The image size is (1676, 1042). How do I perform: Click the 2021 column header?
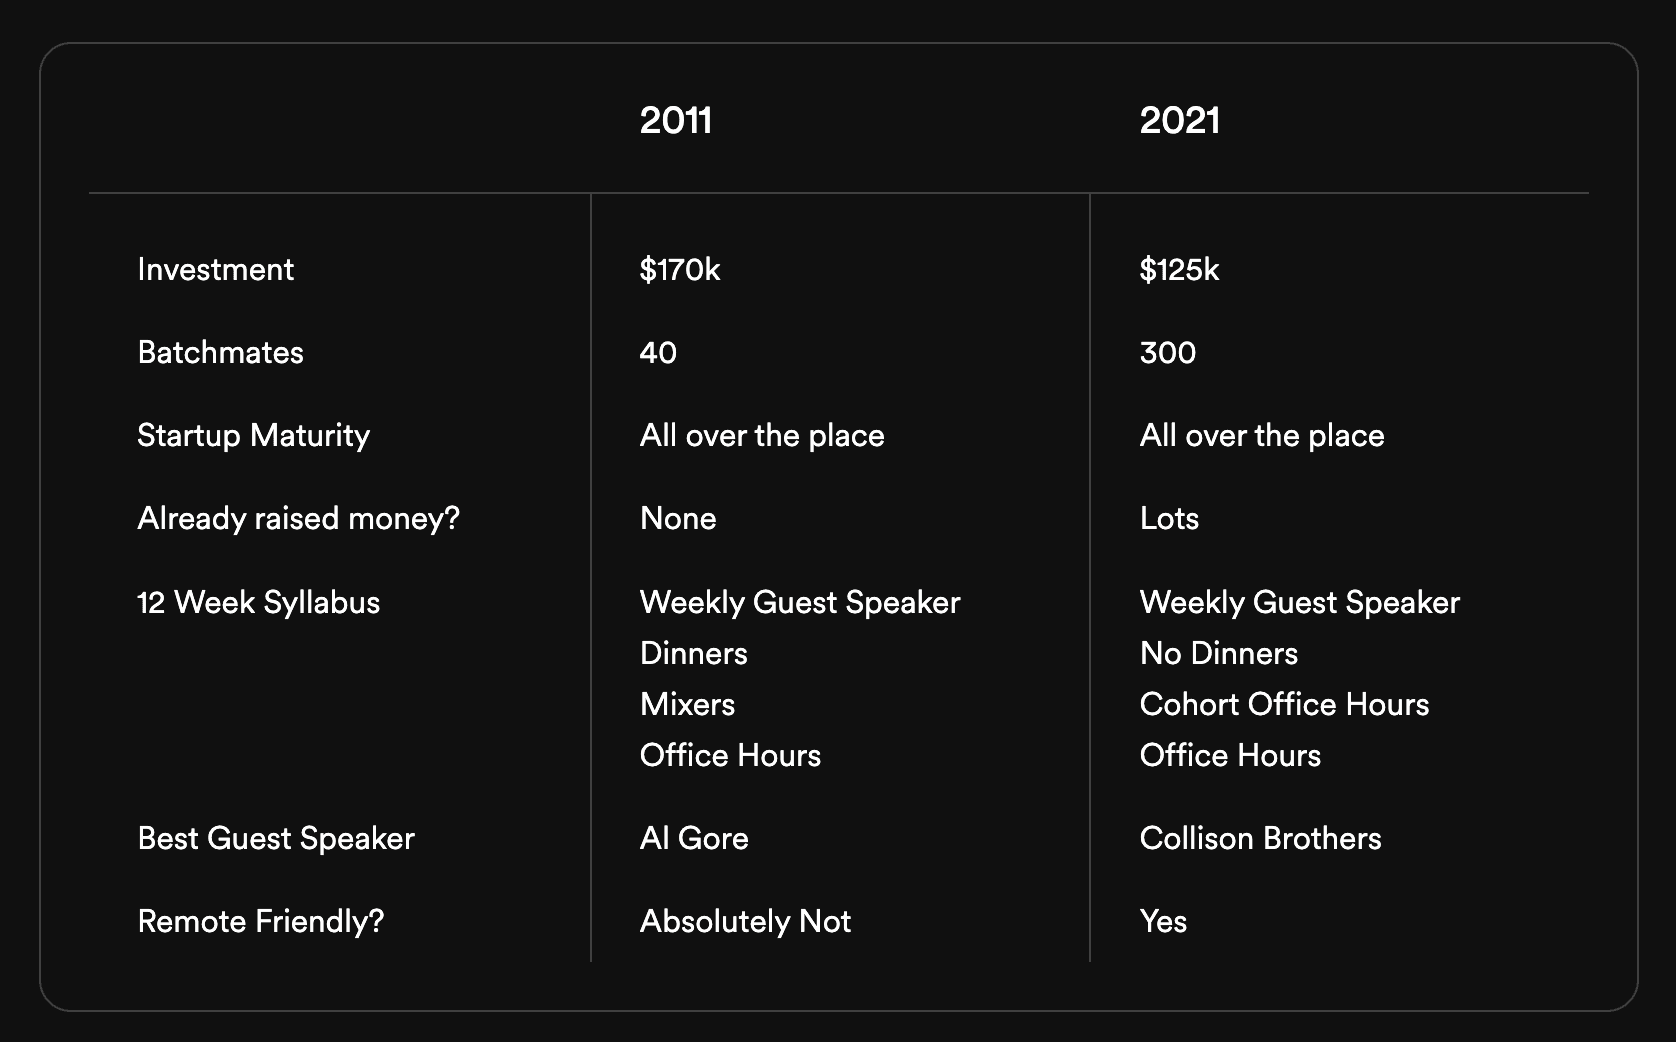pyautogui.click(x=1179, y=121)
